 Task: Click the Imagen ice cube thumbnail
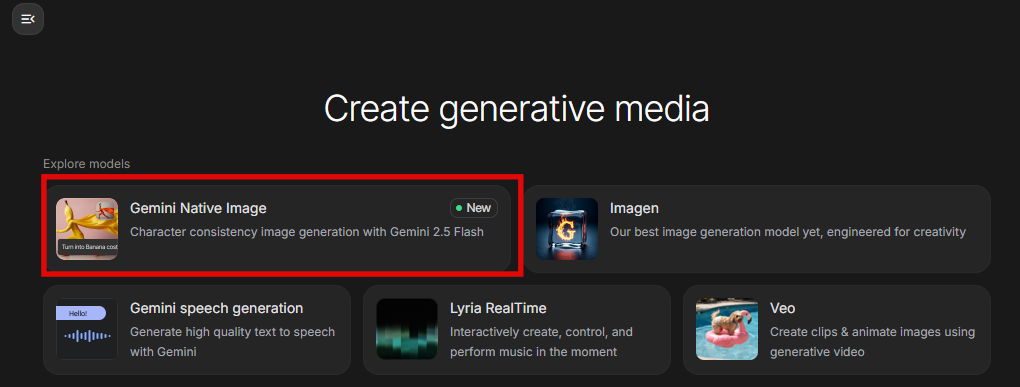(567, 229)
